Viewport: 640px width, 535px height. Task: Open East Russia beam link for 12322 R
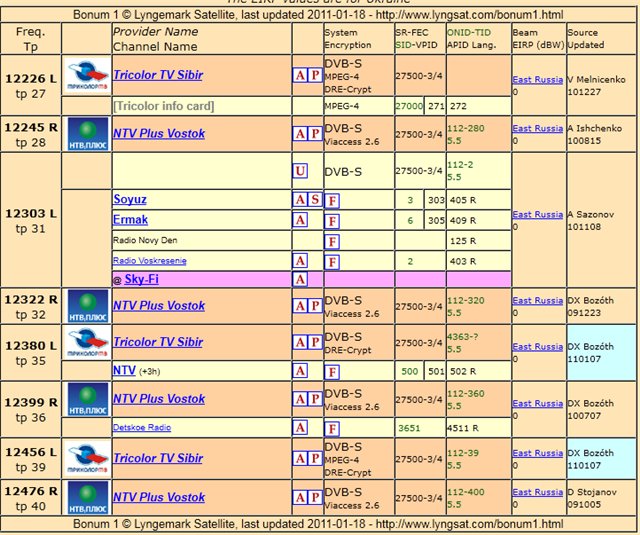point(538,300)
